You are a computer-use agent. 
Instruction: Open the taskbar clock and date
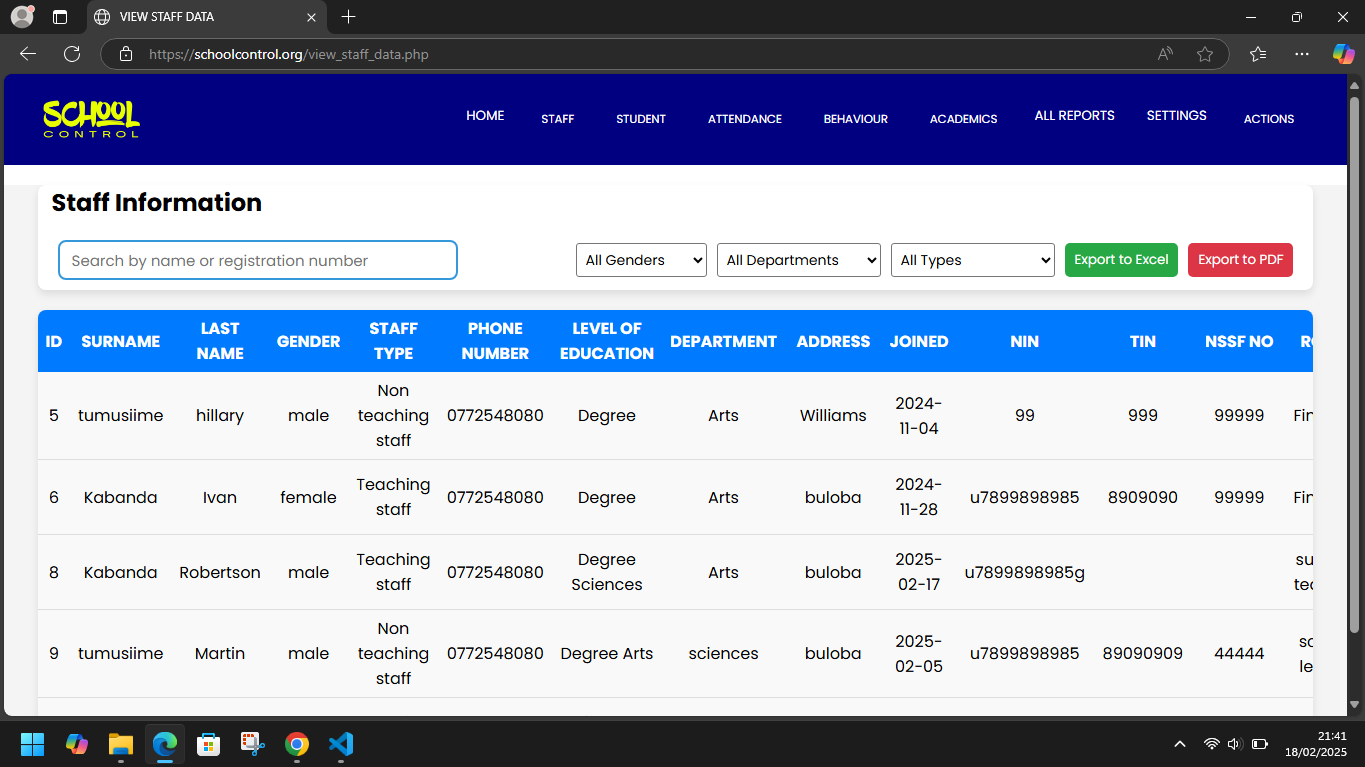point(1316,744)
